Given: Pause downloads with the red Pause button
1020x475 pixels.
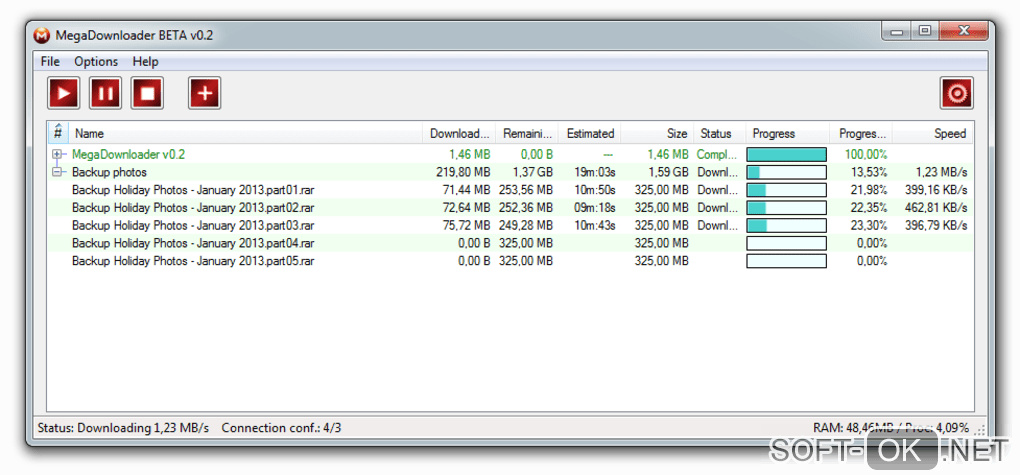Looking at the screenshot, I should [105, 93].
